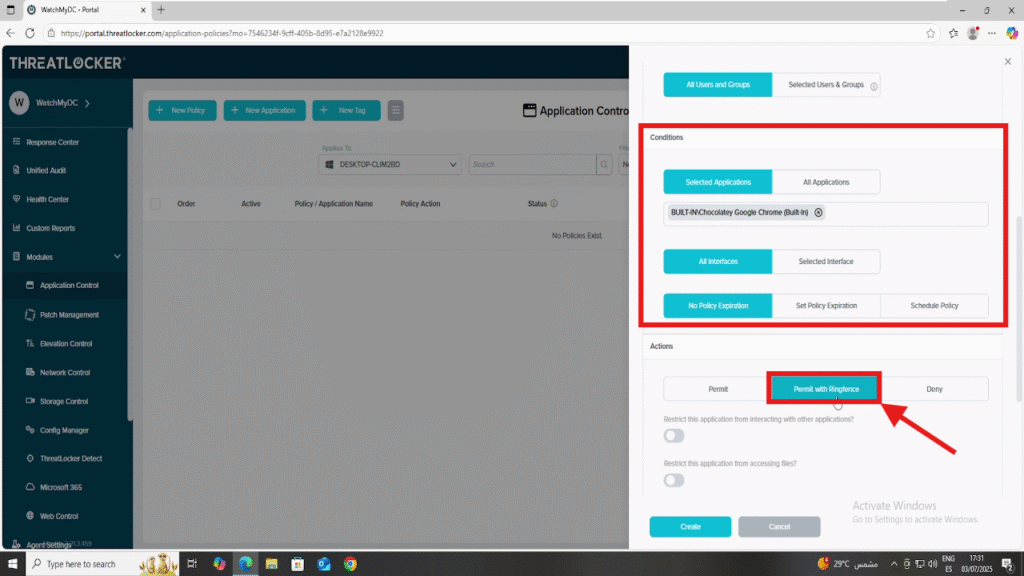Screen dimensions: 1024x576
Task: Select No Policy Expiration option
Action: [718, 306]
